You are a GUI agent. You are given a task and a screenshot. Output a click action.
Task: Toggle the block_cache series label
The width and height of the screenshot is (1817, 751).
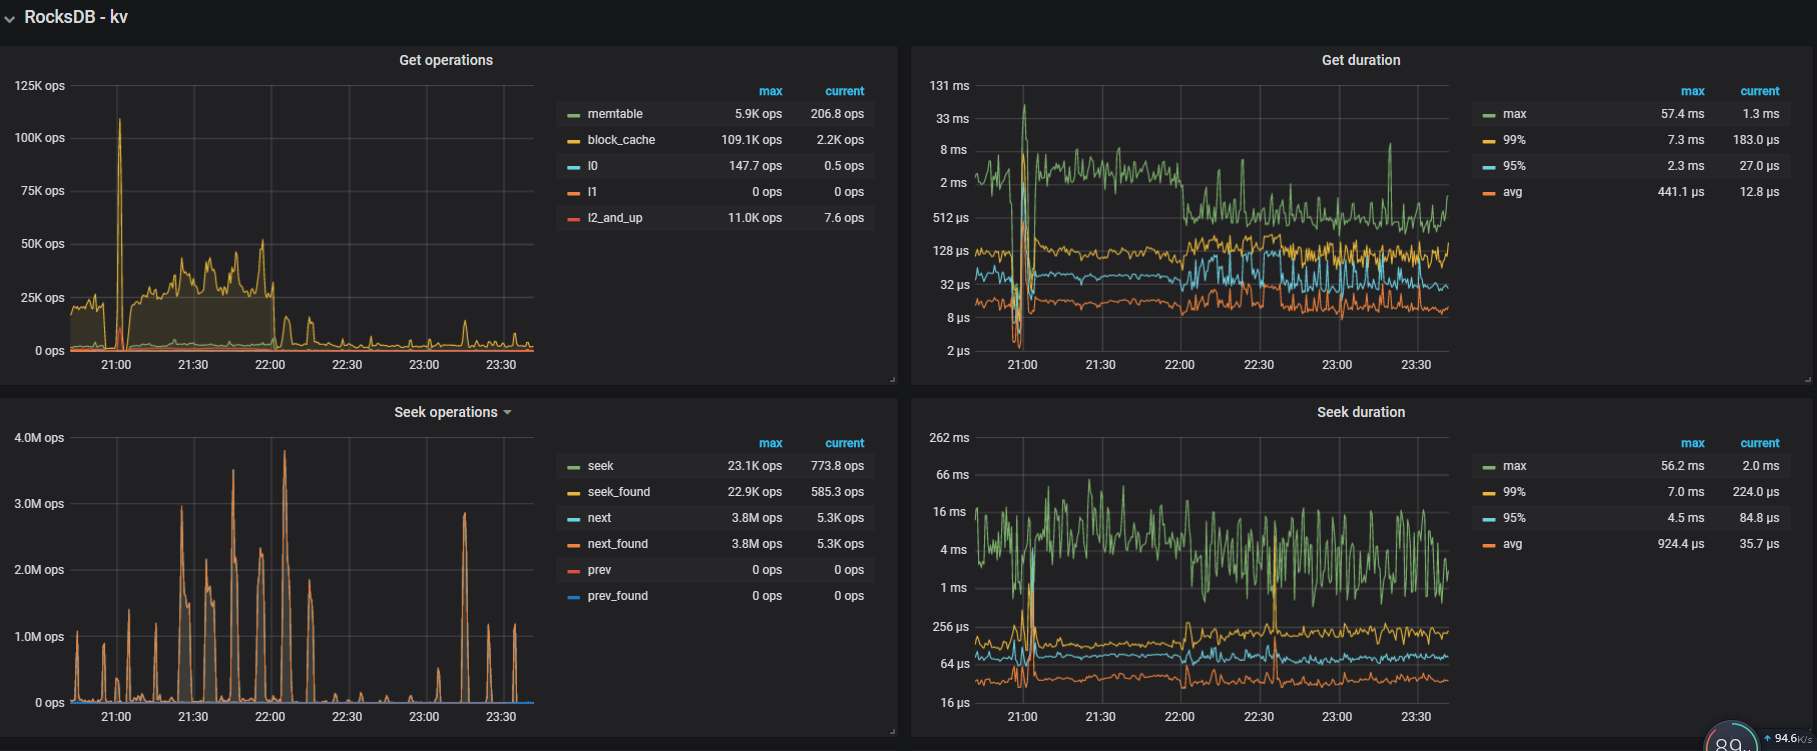[x=621, y=140]
